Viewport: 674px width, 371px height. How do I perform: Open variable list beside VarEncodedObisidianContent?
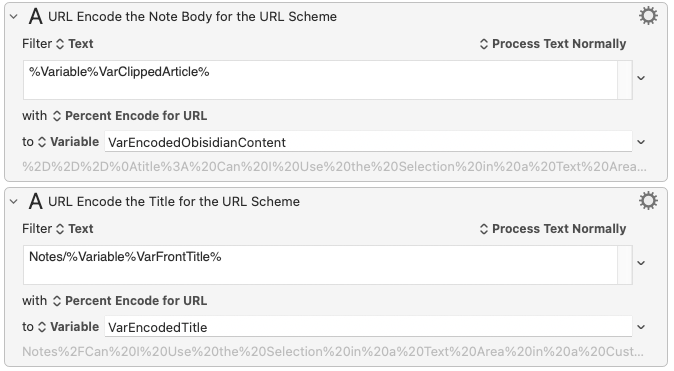click(x=641, y=142)
